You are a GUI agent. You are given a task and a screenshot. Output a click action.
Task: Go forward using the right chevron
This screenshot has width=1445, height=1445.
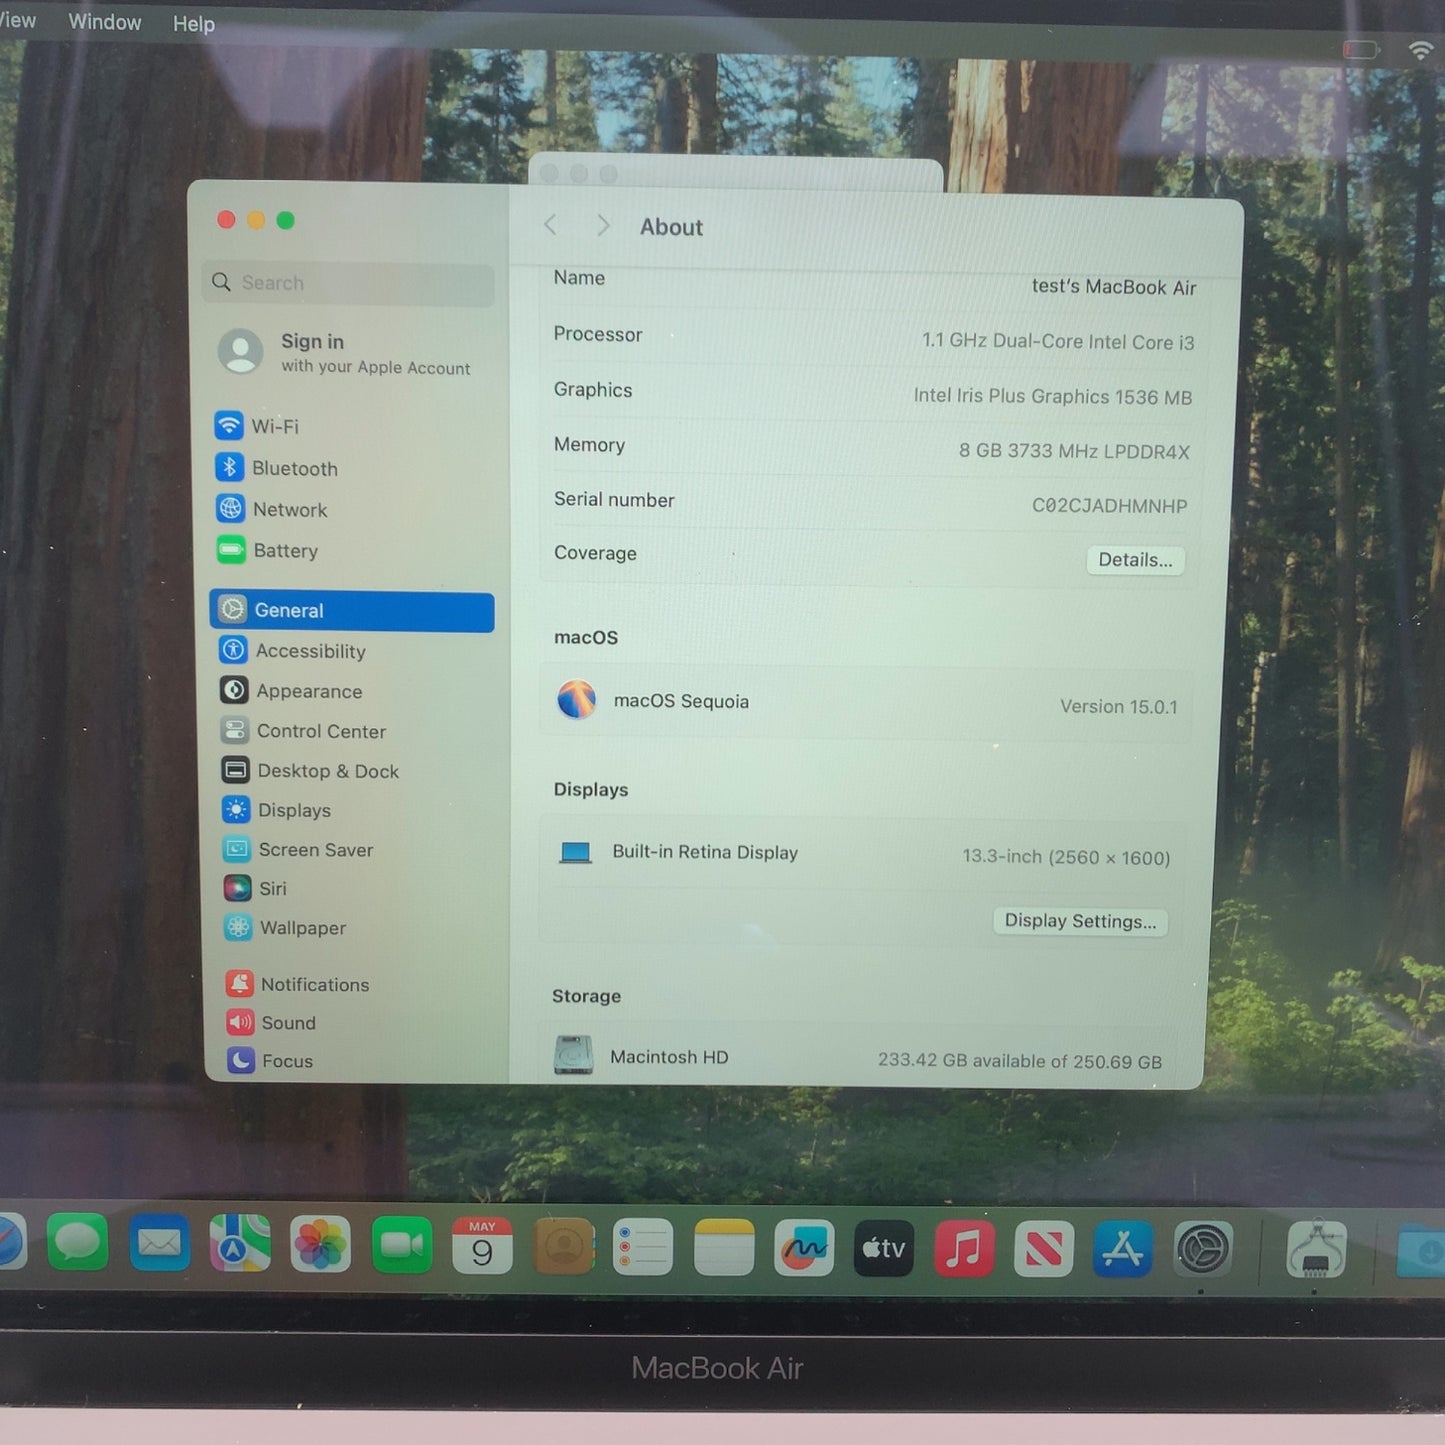[x=603, y=226]
